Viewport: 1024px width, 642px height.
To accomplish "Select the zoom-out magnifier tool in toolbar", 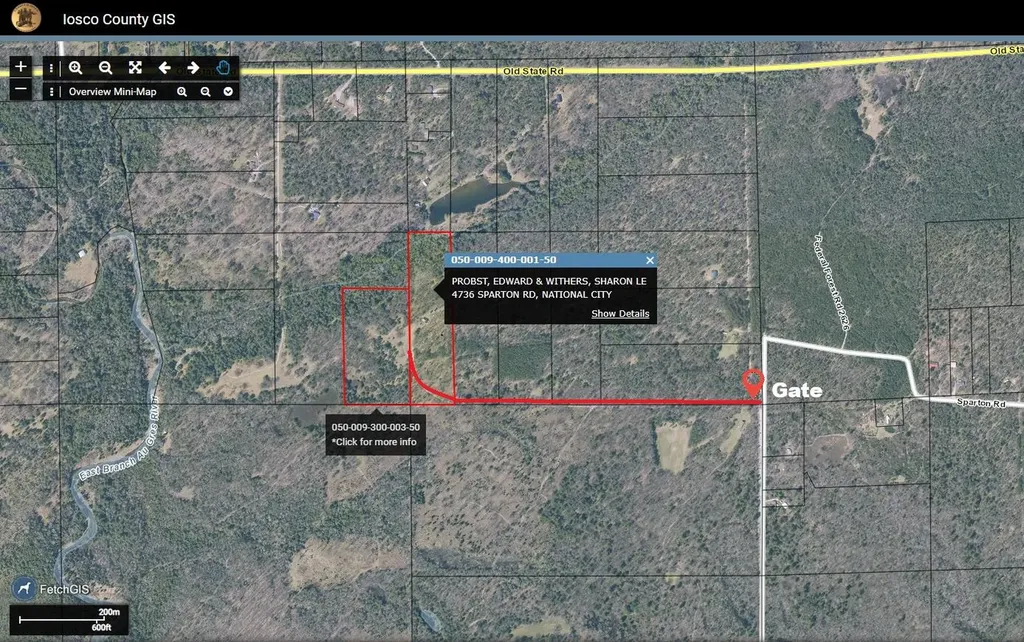I will coord(105,68).
